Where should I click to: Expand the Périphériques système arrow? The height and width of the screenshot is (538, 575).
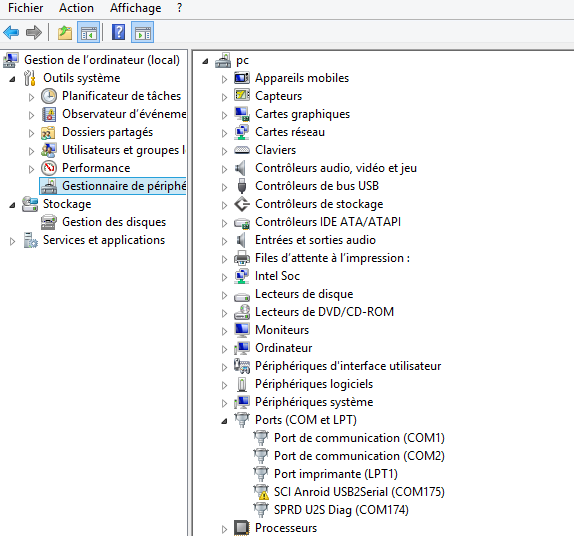click(224, 403)
